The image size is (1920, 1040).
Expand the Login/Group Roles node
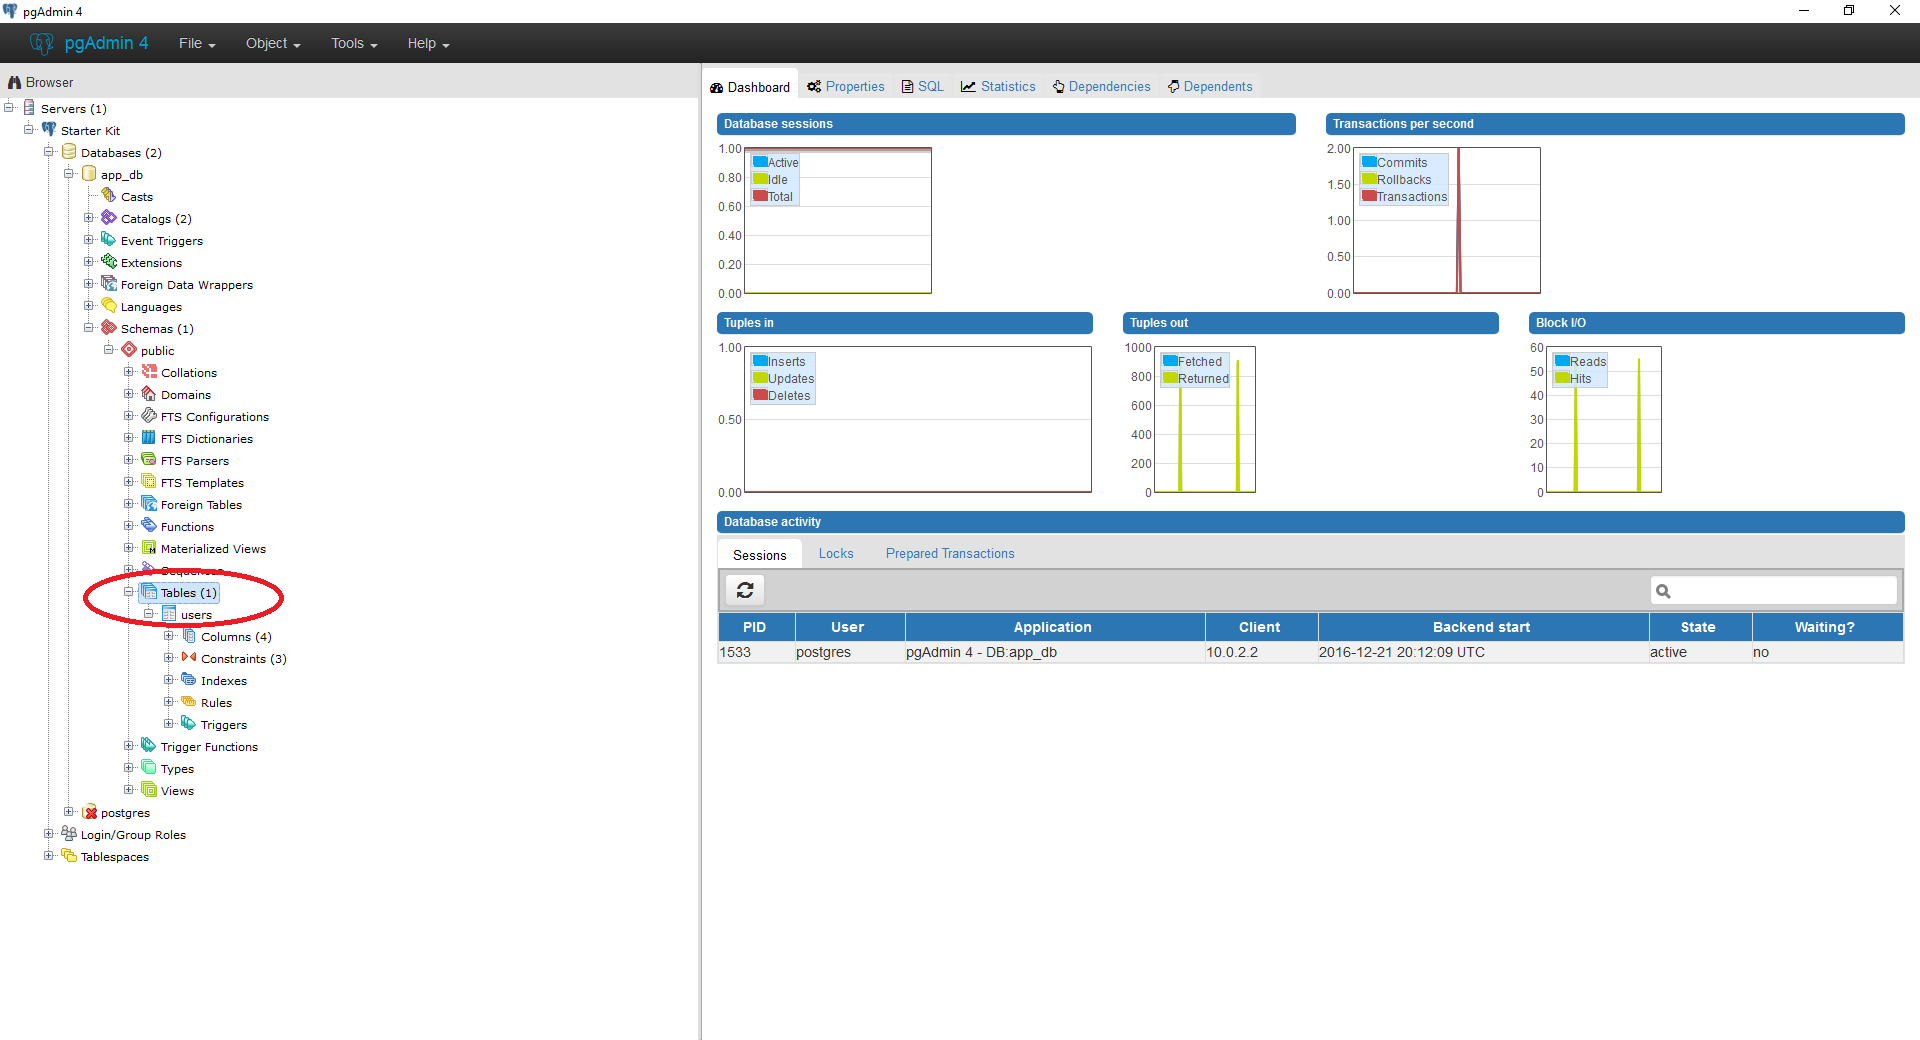[x=49, y=834]
